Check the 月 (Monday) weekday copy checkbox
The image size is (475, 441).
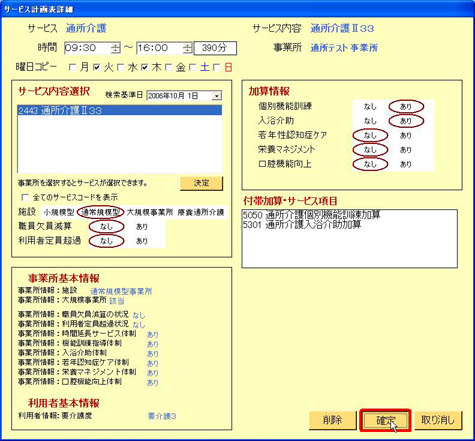[72, 68]
